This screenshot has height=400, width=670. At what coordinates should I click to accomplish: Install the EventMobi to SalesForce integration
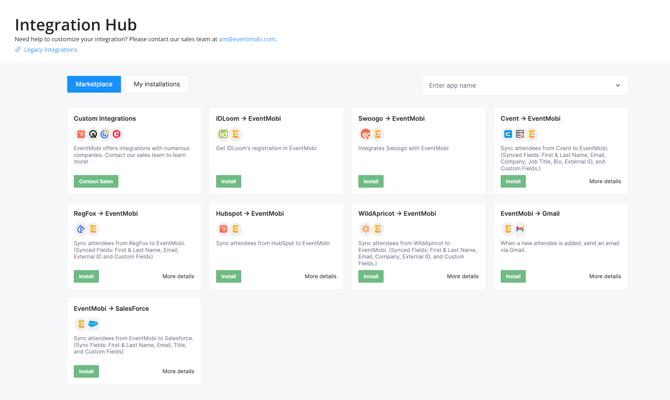86,371
